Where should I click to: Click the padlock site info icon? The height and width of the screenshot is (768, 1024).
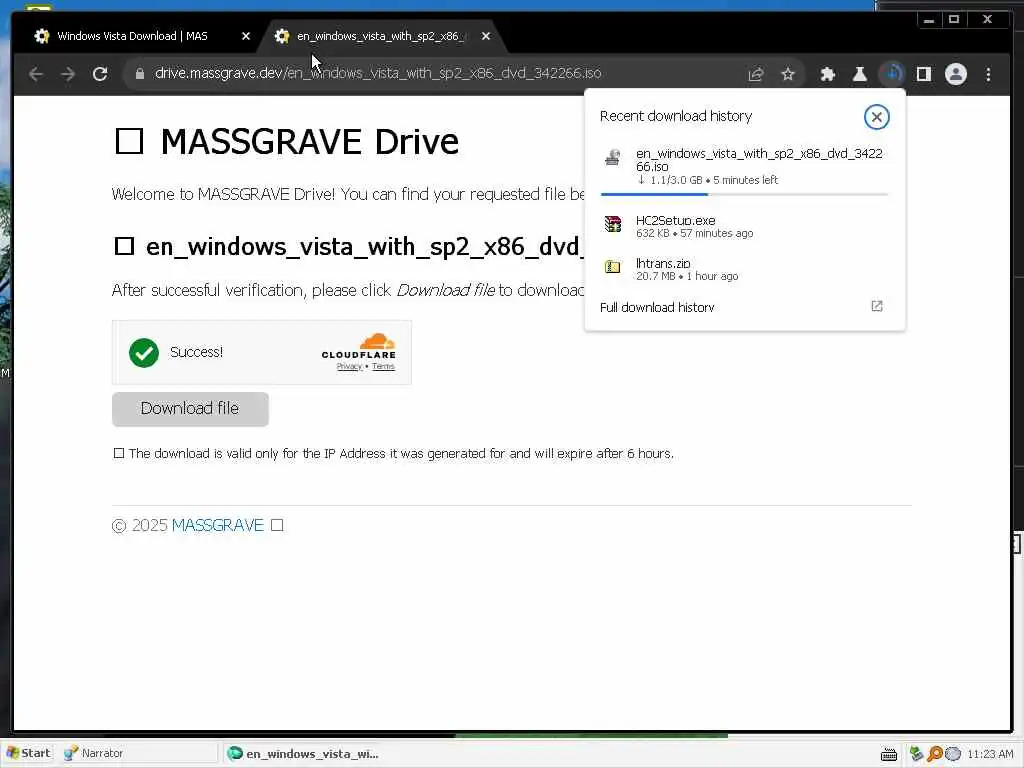pos(140,74)
